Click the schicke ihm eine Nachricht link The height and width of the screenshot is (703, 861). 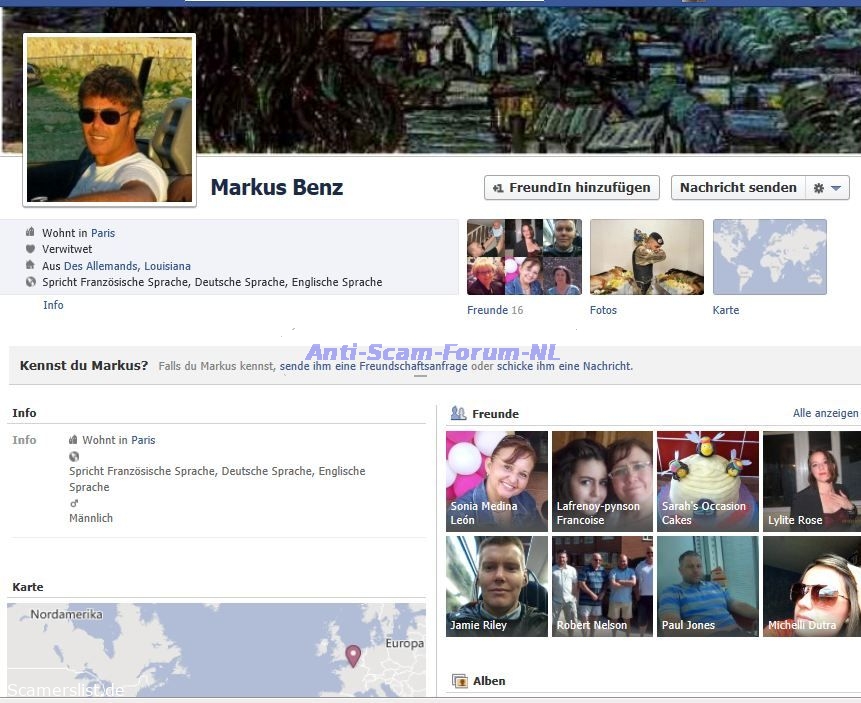point(565,366)
